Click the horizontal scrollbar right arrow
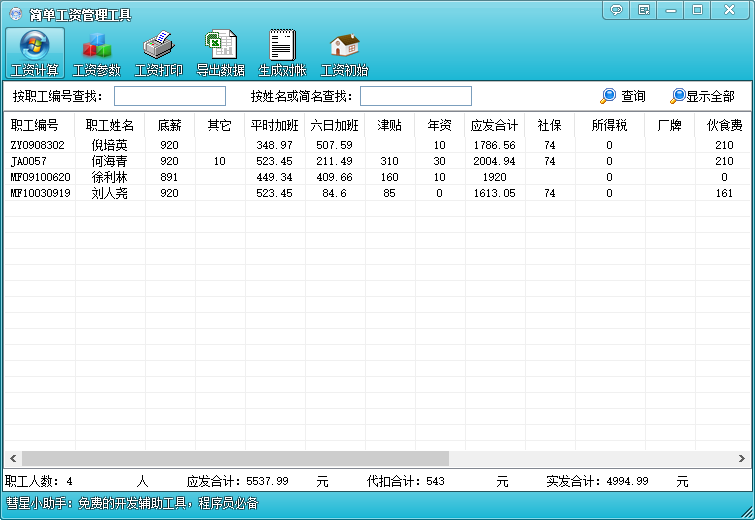Viewport: 755px width, 520px height. coord(742,458)
